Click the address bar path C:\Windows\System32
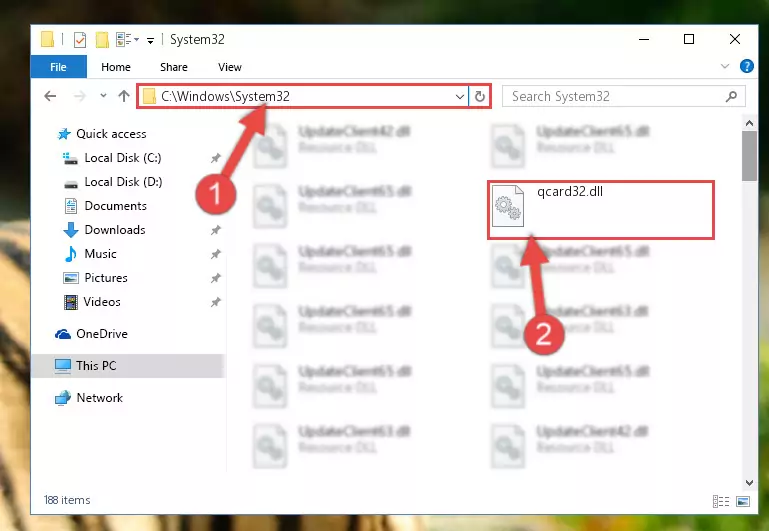 [226, 96]
